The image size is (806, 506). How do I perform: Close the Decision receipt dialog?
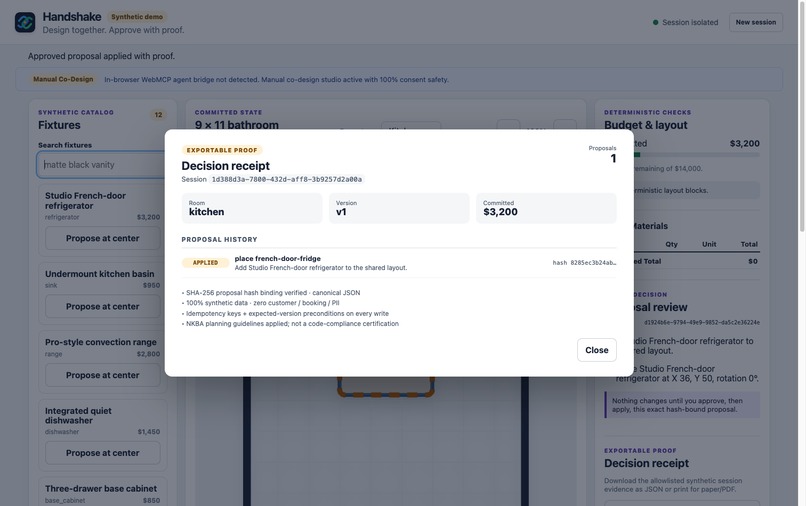596,350
